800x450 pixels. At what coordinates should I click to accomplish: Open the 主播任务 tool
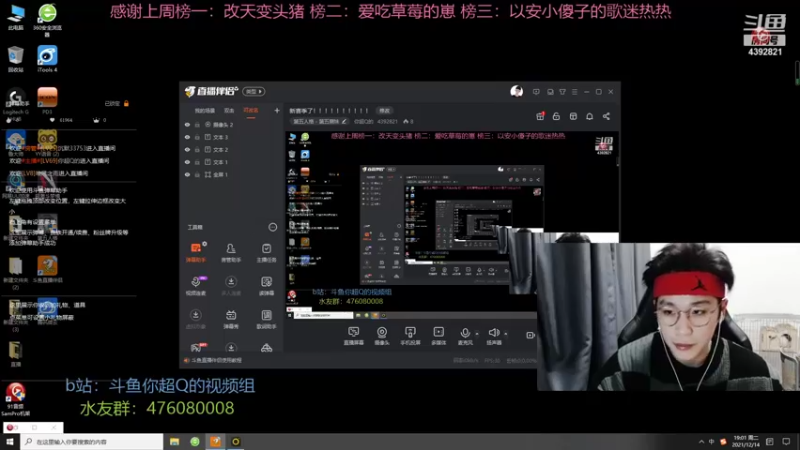point(266,252)
